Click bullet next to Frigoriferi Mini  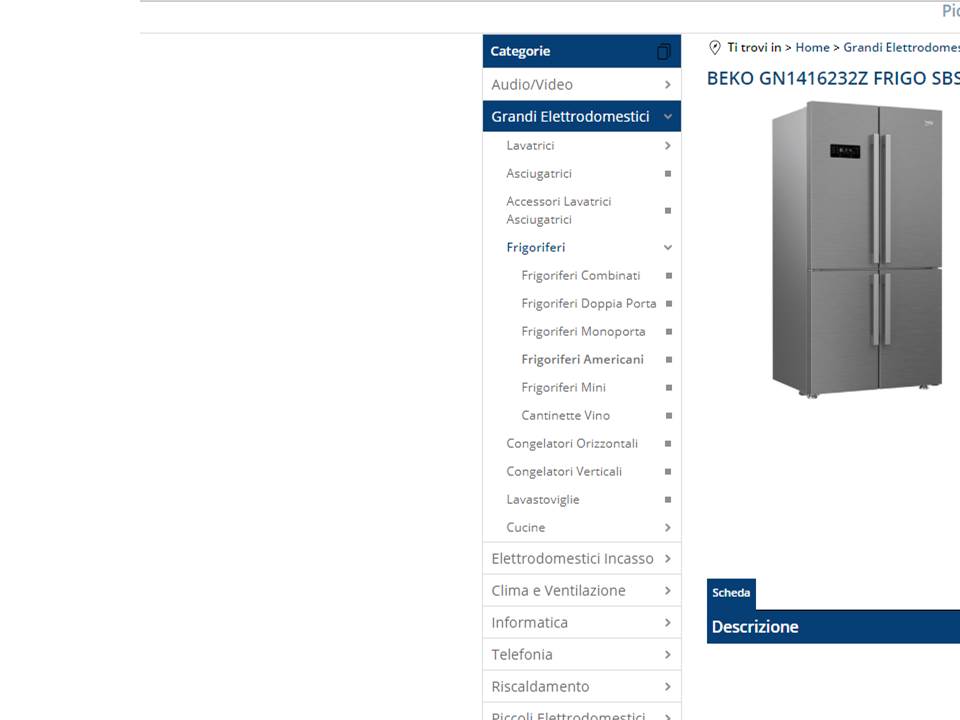tap(669, 388)
